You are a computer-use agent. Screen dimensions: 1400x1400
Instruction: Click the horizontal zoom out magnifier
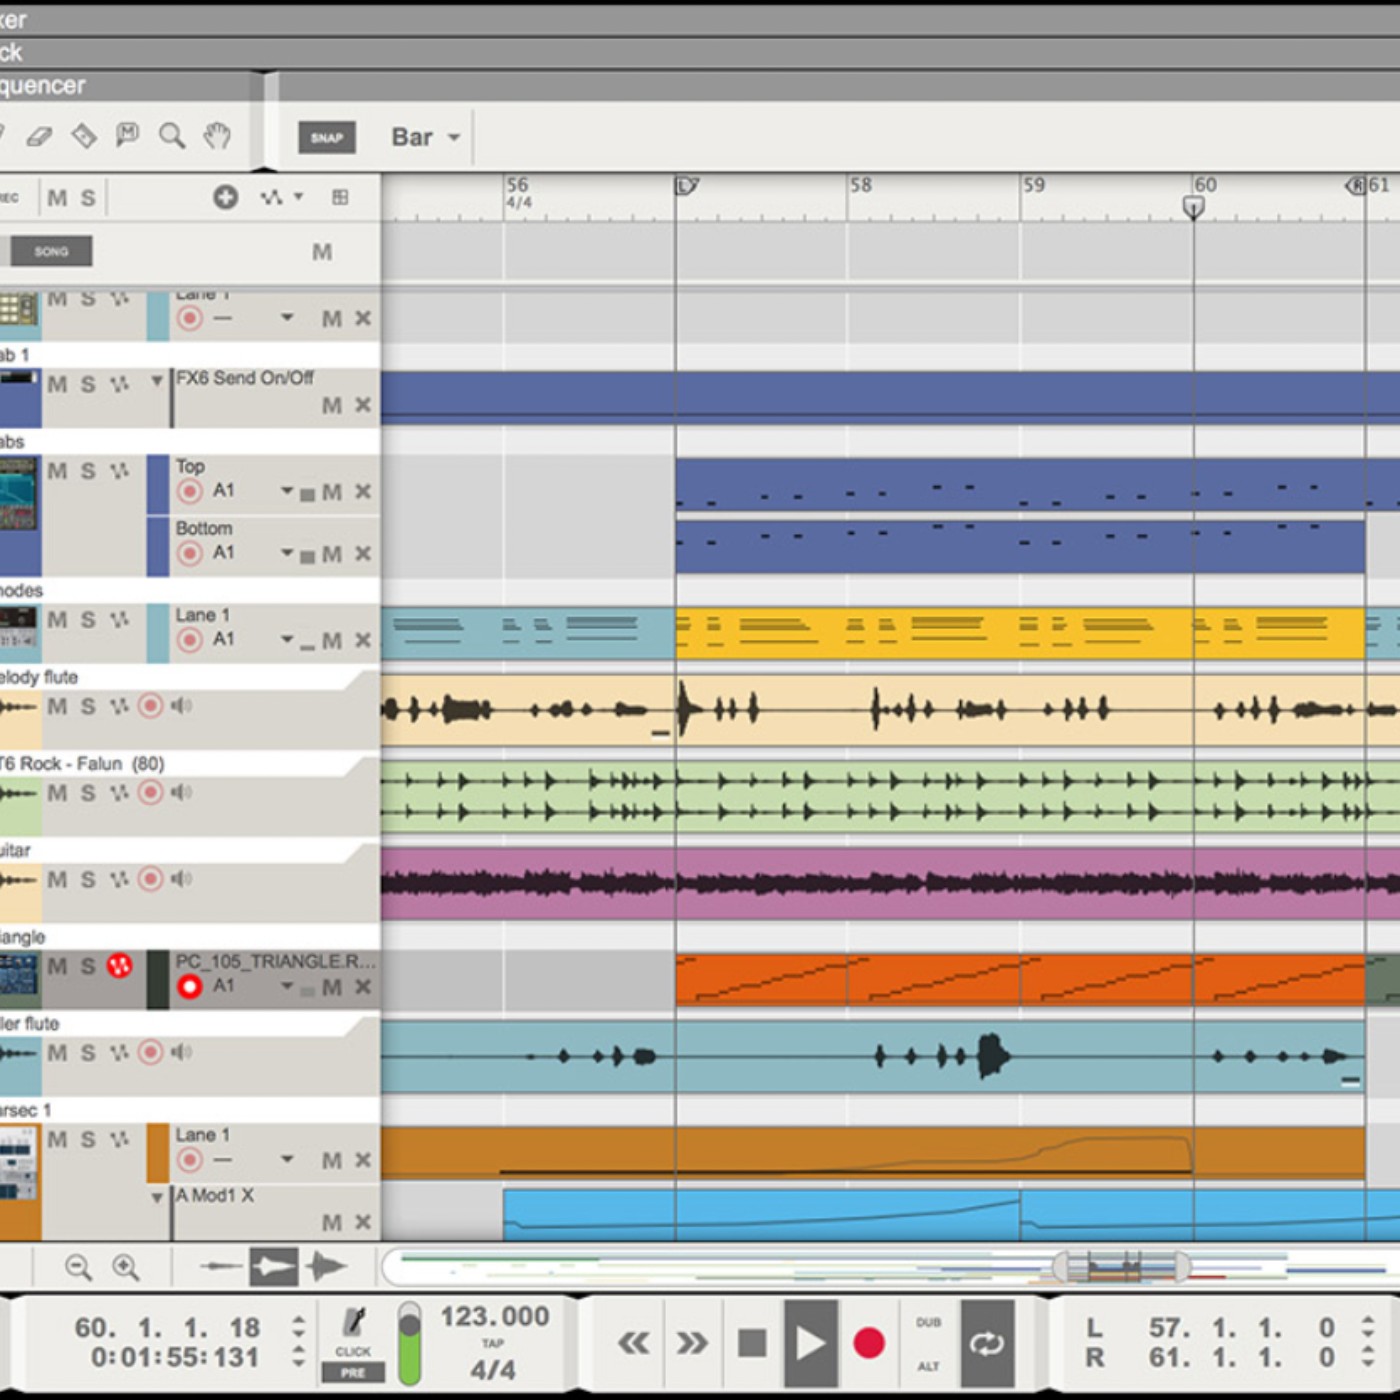coord(78,1268)
